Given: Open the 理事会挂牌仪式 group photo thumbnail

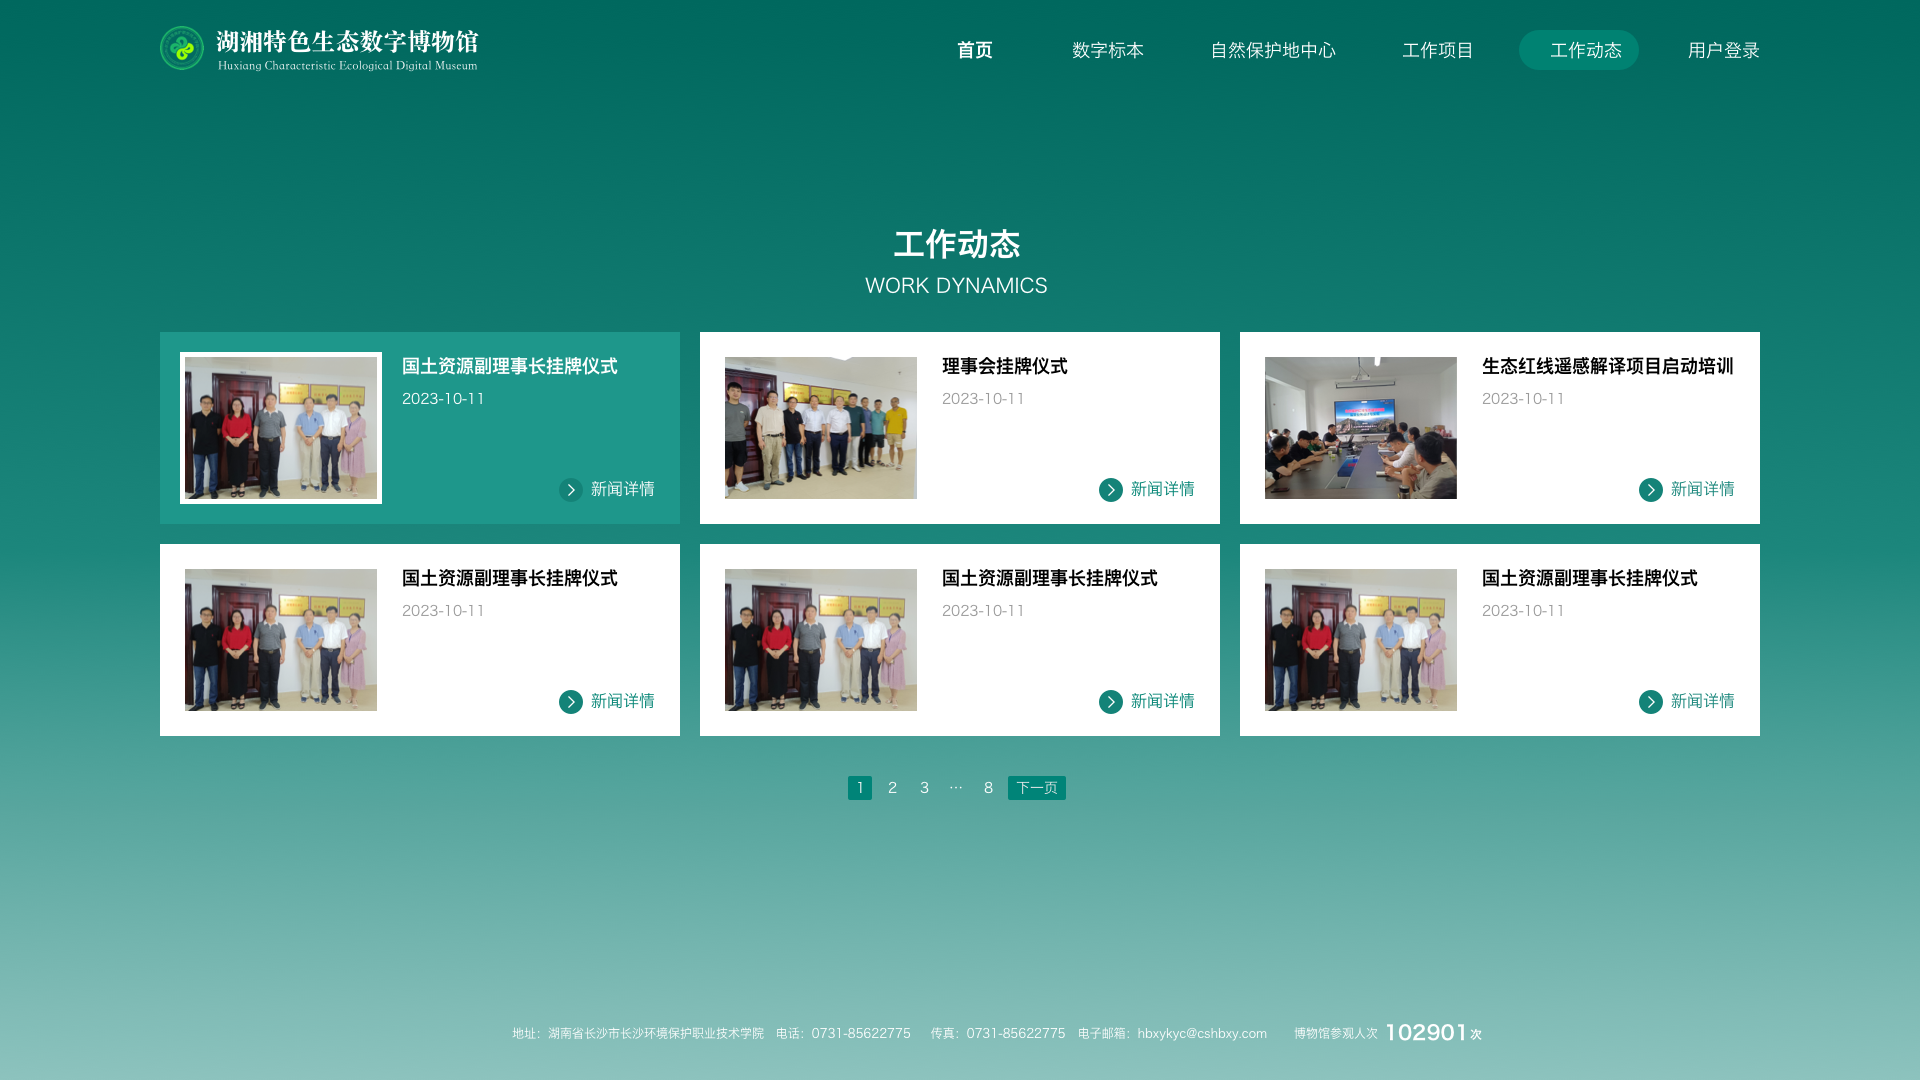Looking at the screenshot, I should [x=820, y=428].
